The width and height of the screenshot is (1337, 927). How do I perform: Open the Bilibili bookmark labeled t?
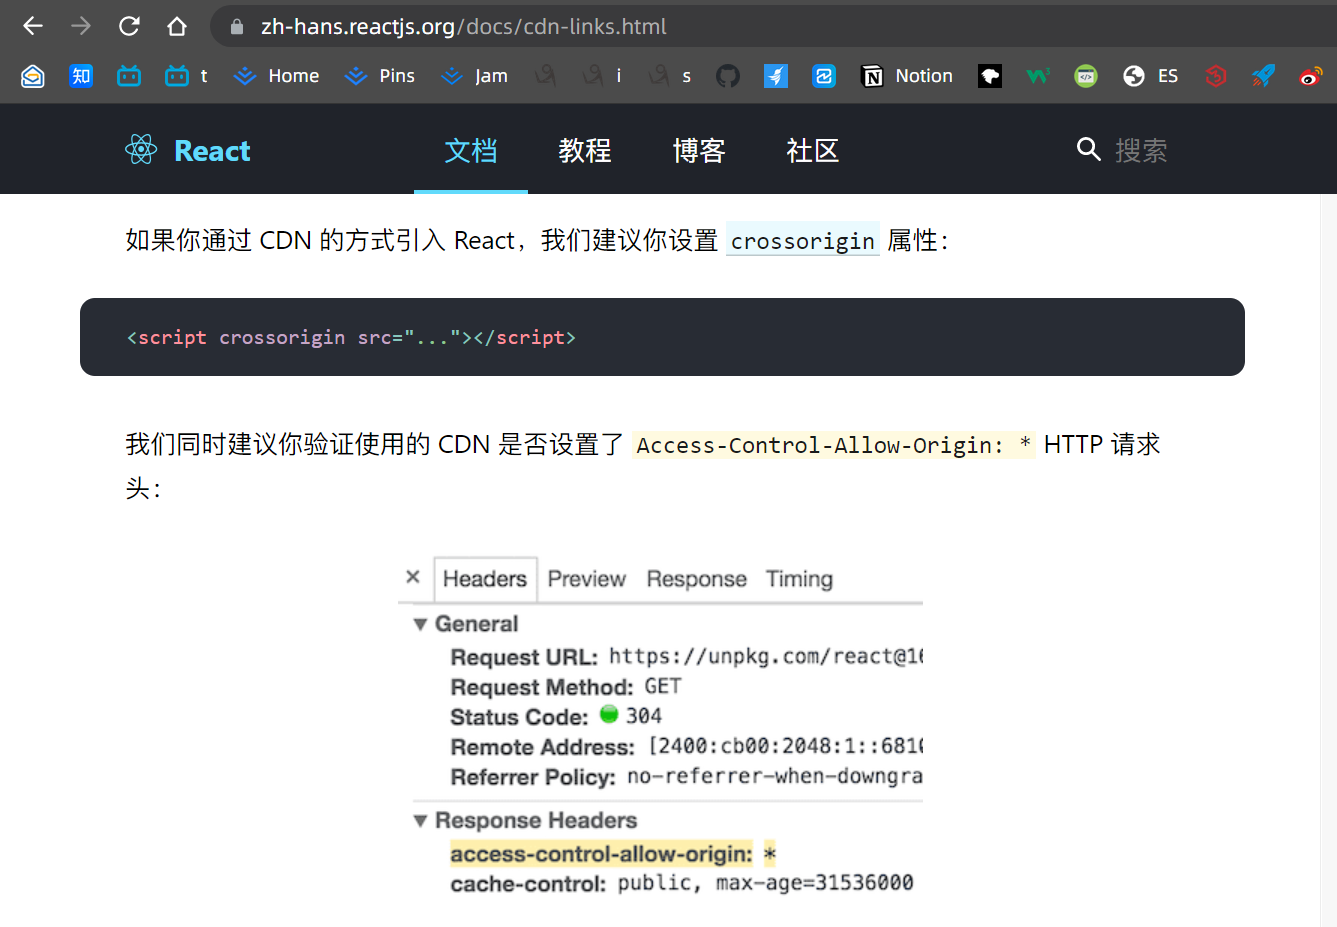tap(188, 76)
